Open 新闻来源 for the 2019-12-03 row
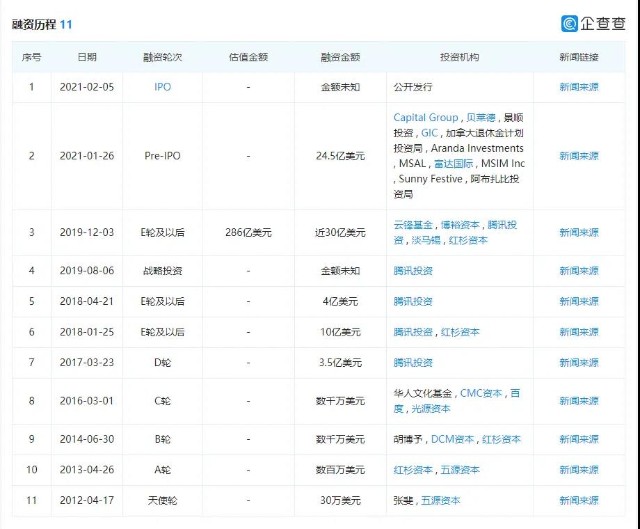Screen dimensions: 640x529 [x=579, y=233]
